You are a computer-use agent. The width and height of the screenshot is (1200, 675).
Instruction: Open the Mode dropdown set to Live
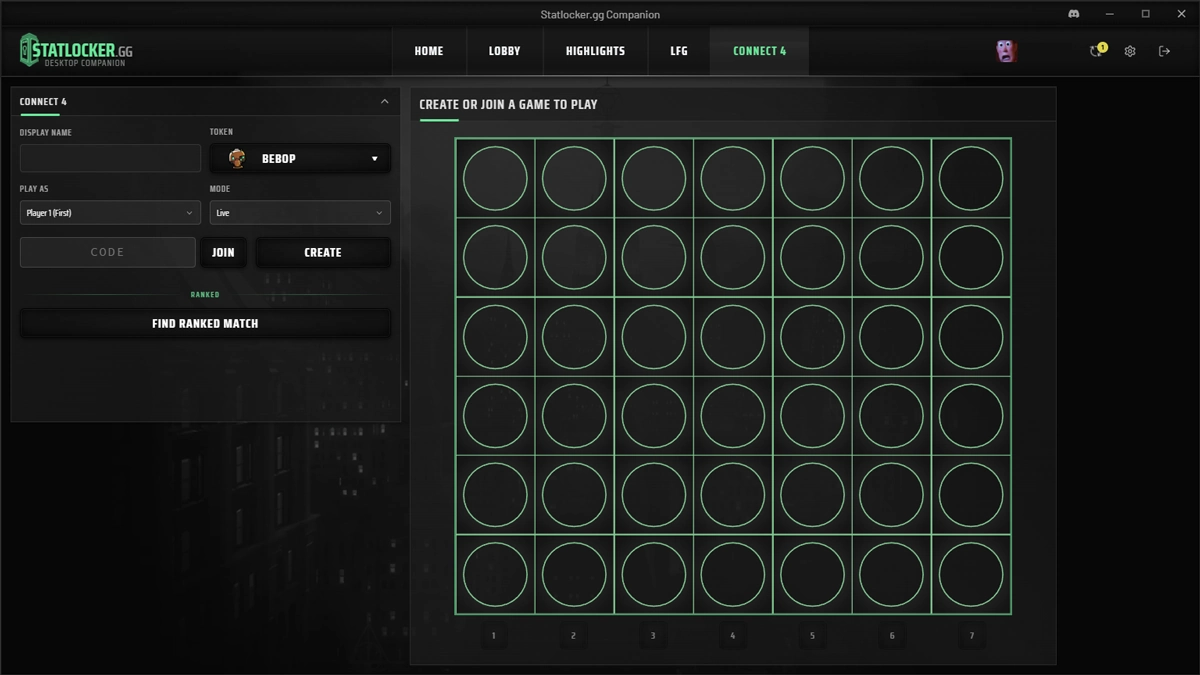click(300, 213)
